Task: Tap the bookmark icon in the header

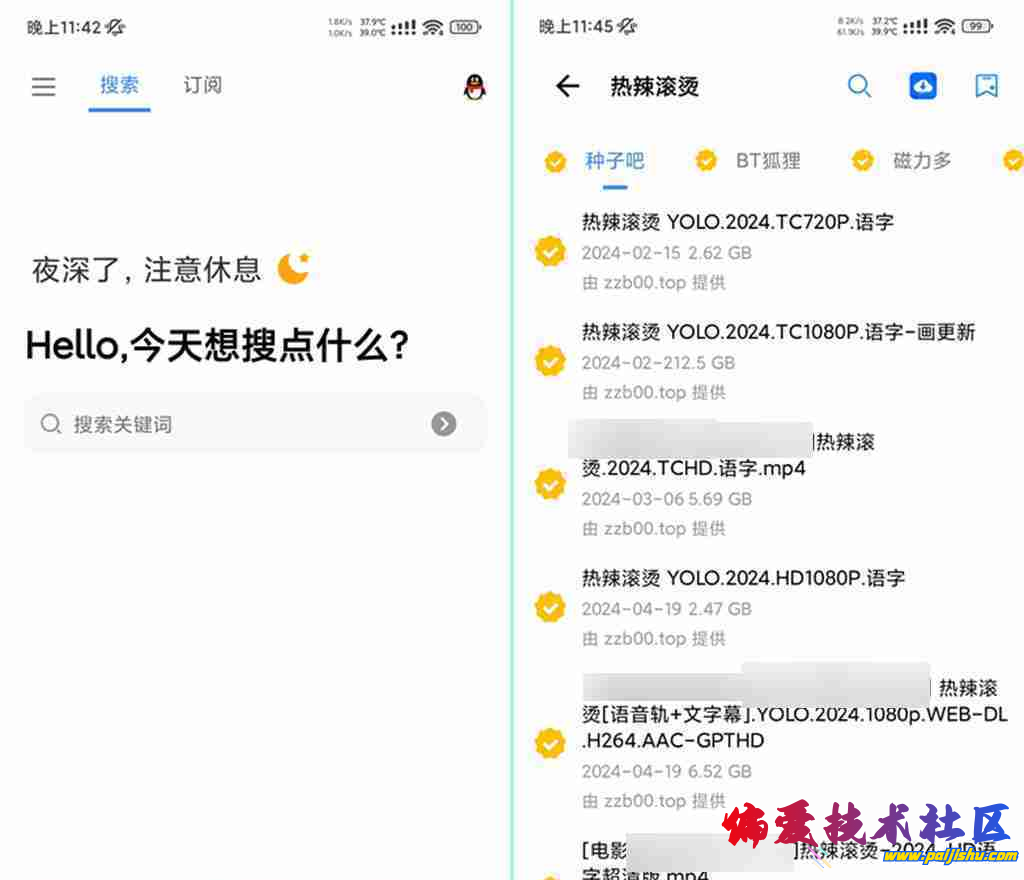Action: (x=986, y=86)
